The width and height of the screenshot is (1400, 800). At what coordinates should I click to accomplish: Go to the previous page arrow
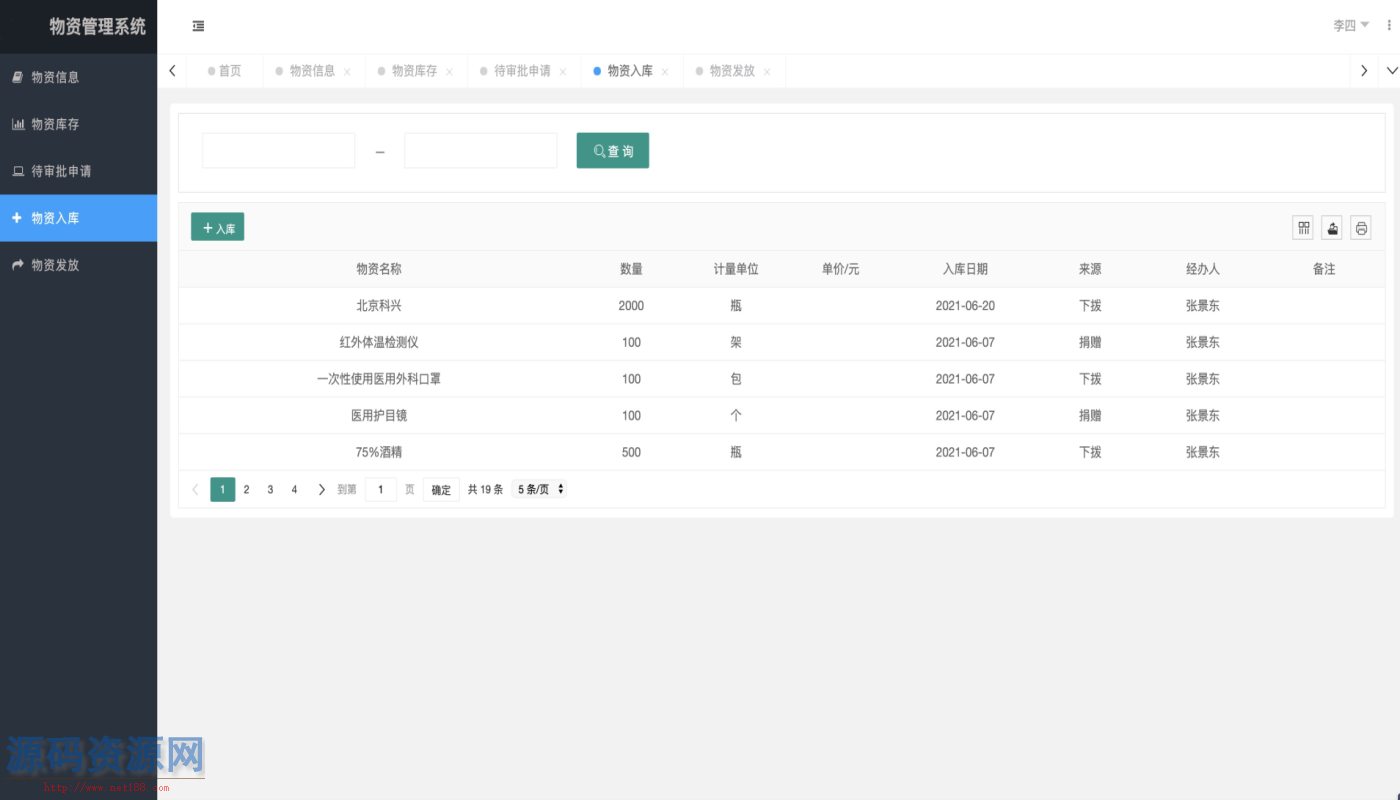click(x=196, y=489)
